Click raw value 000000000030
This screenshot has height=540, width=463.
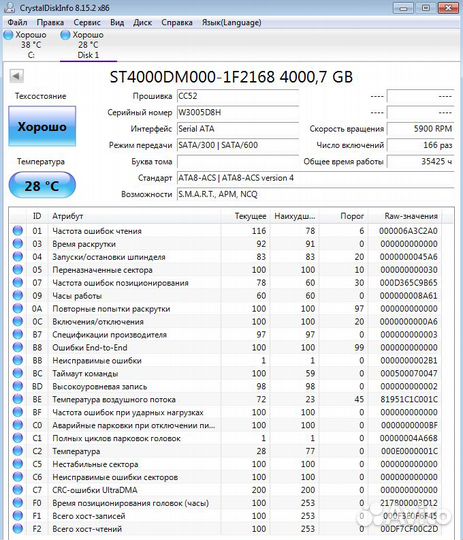[409, 270]
